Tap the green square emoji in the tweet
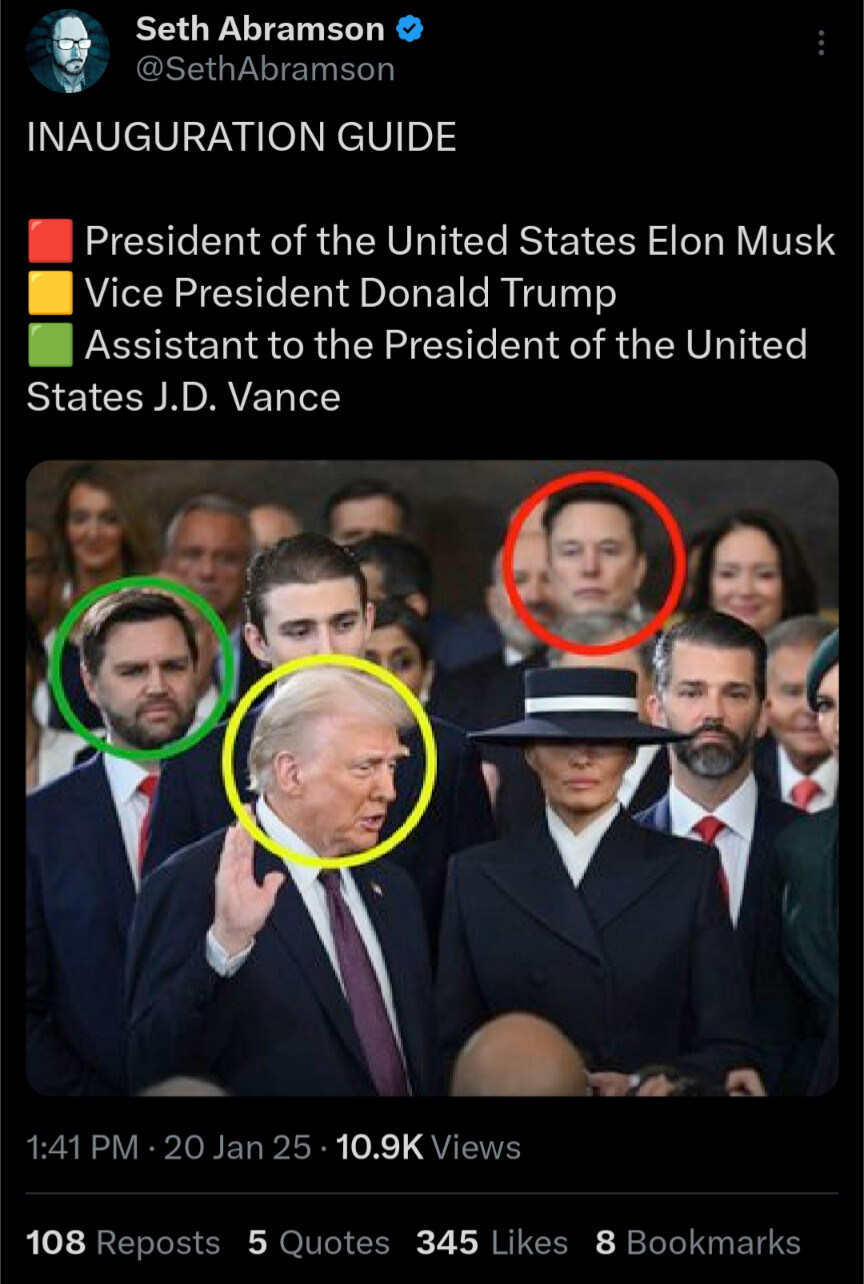The image size is (864, 1284). [50, 346]
